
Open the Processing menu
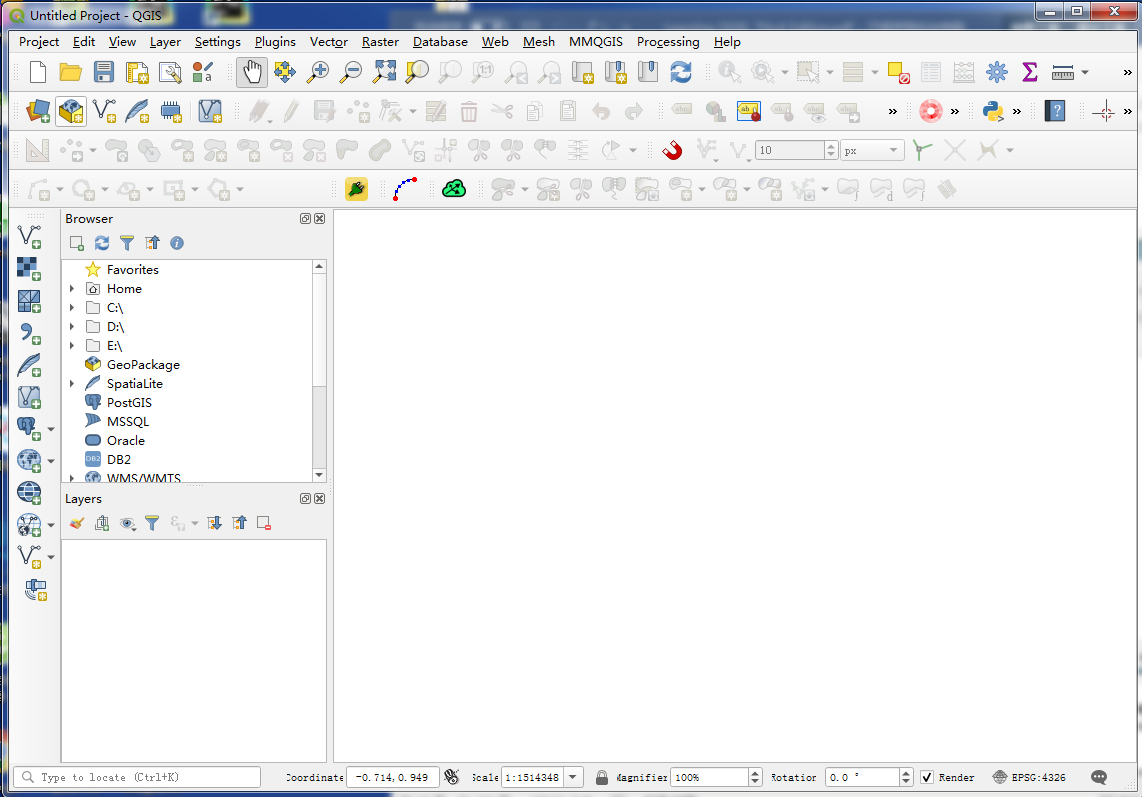(667, 42)
